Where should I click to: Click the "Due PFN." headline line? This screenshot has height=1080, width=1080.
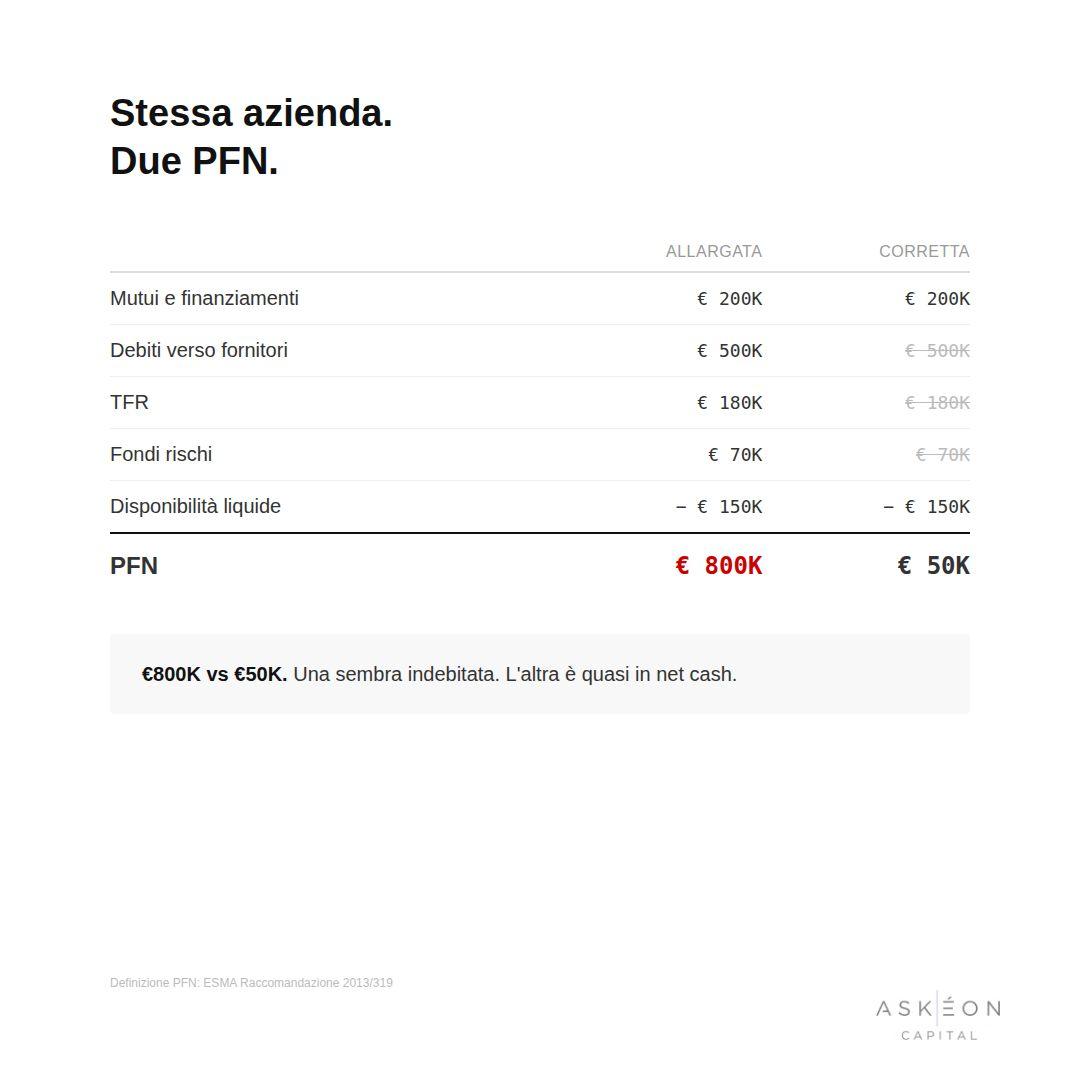[194, 160]
